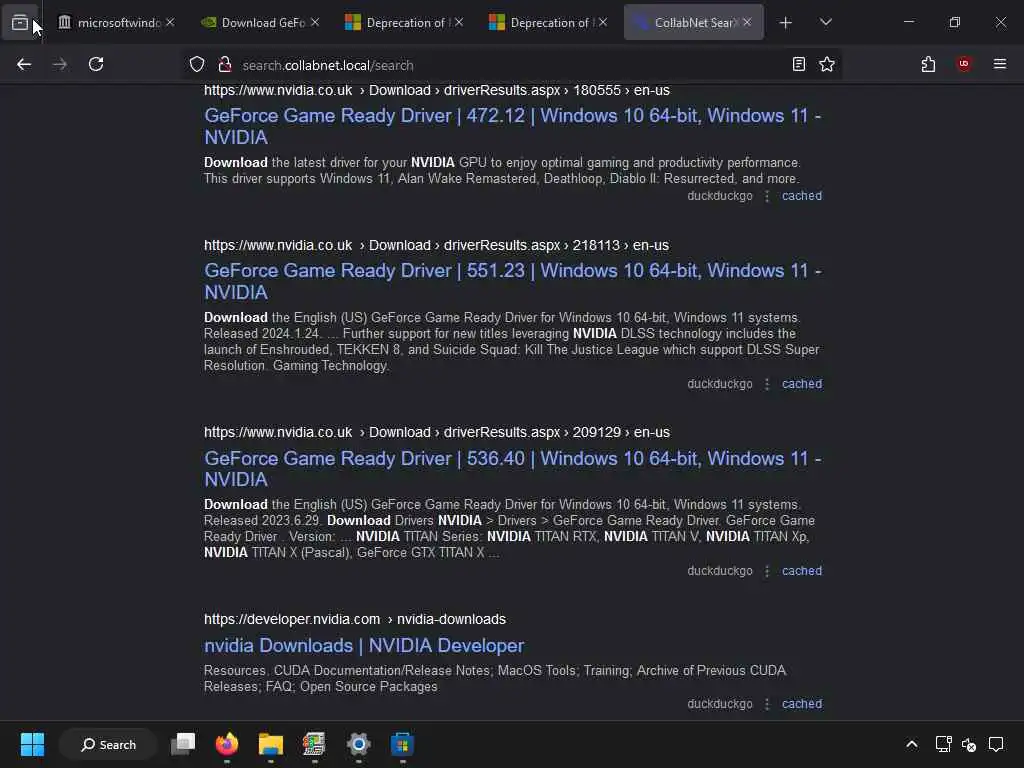Click URL path ending 180555 en-us

[x=436, y=90]
